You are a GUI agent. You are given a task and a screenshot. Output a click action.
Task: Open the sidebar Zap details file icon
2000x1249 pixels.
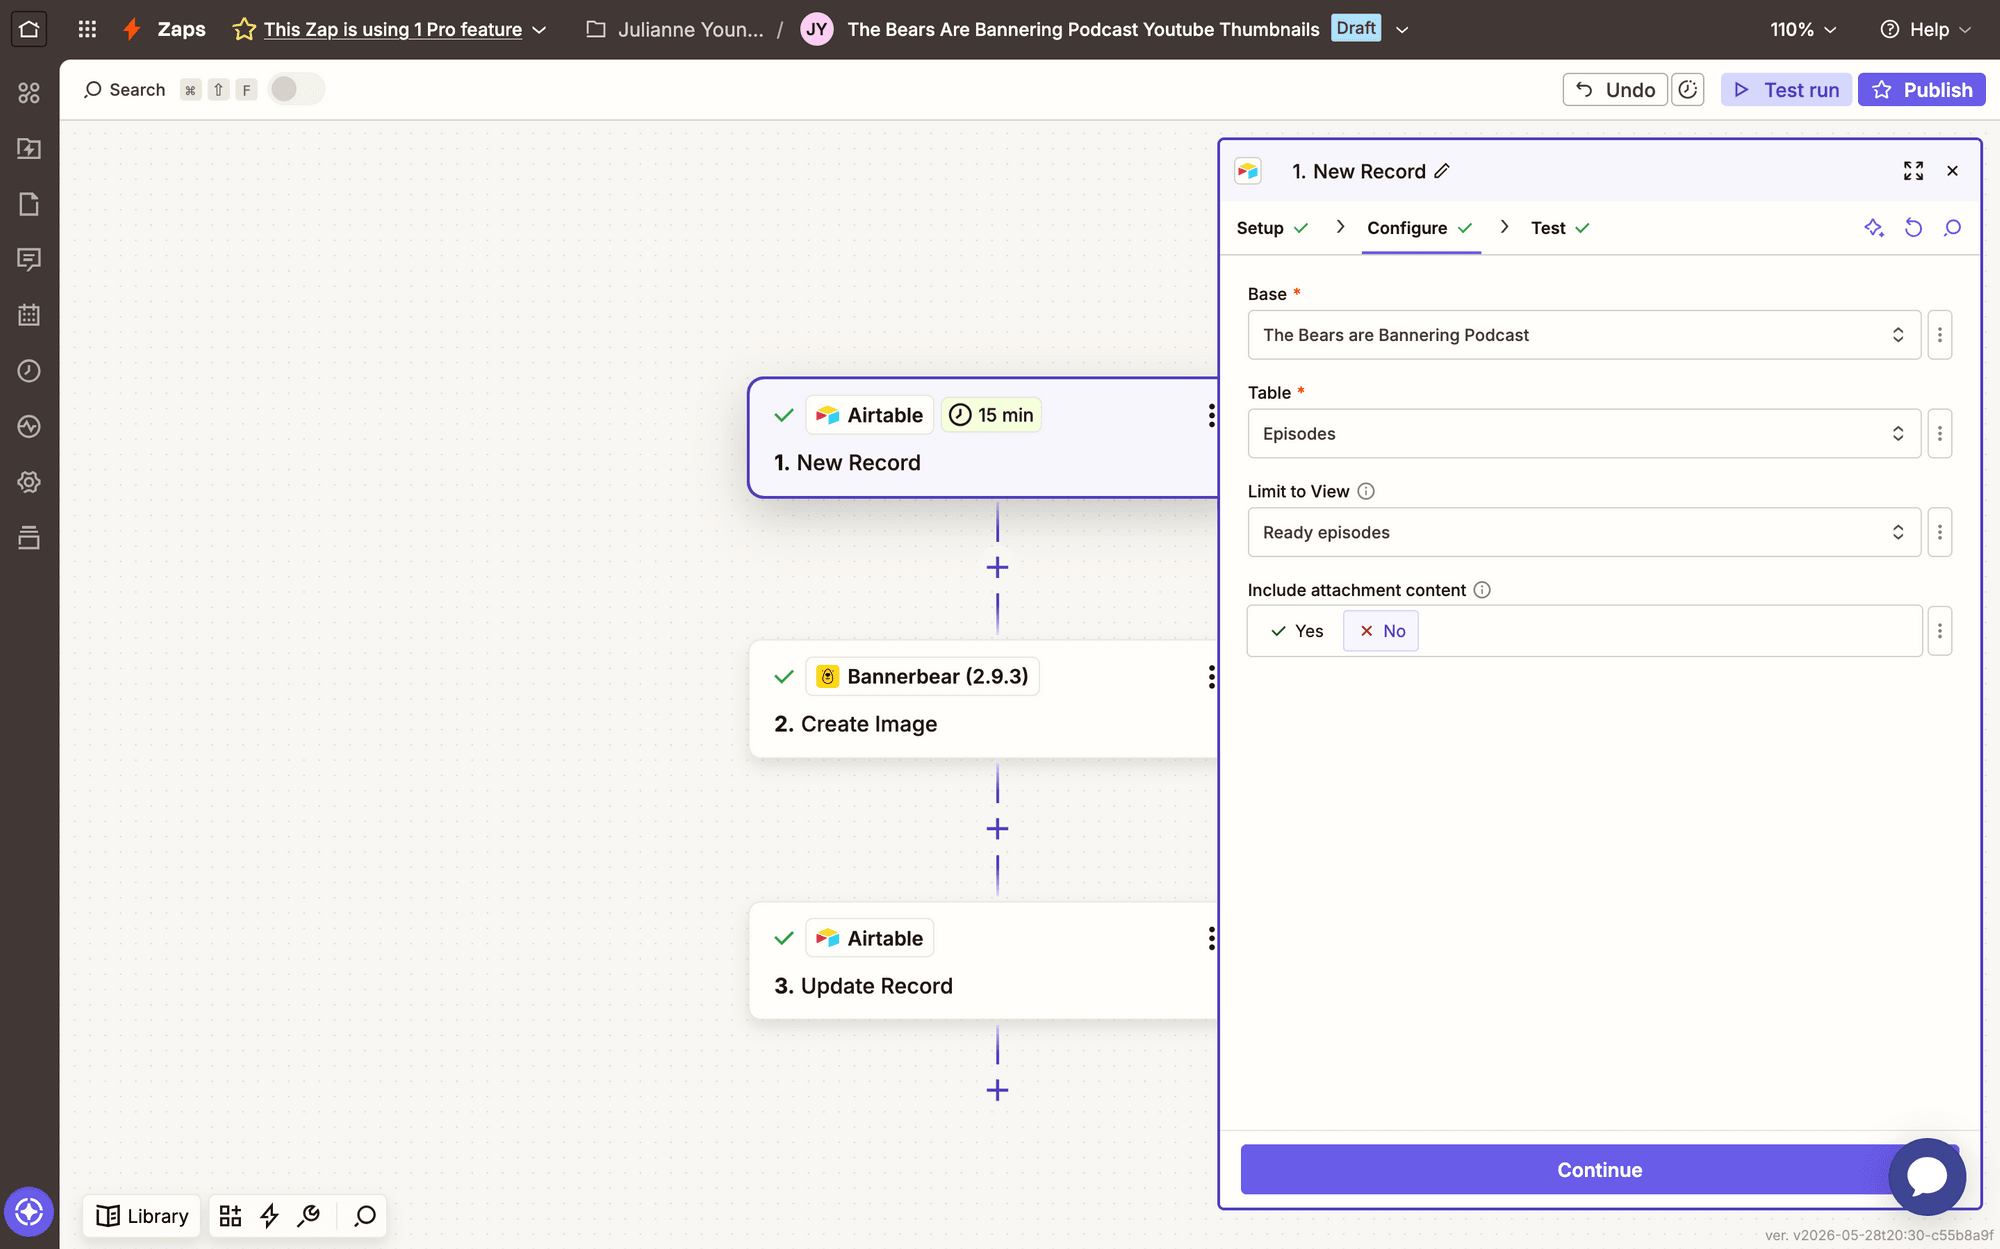click(x=29, y=204)
